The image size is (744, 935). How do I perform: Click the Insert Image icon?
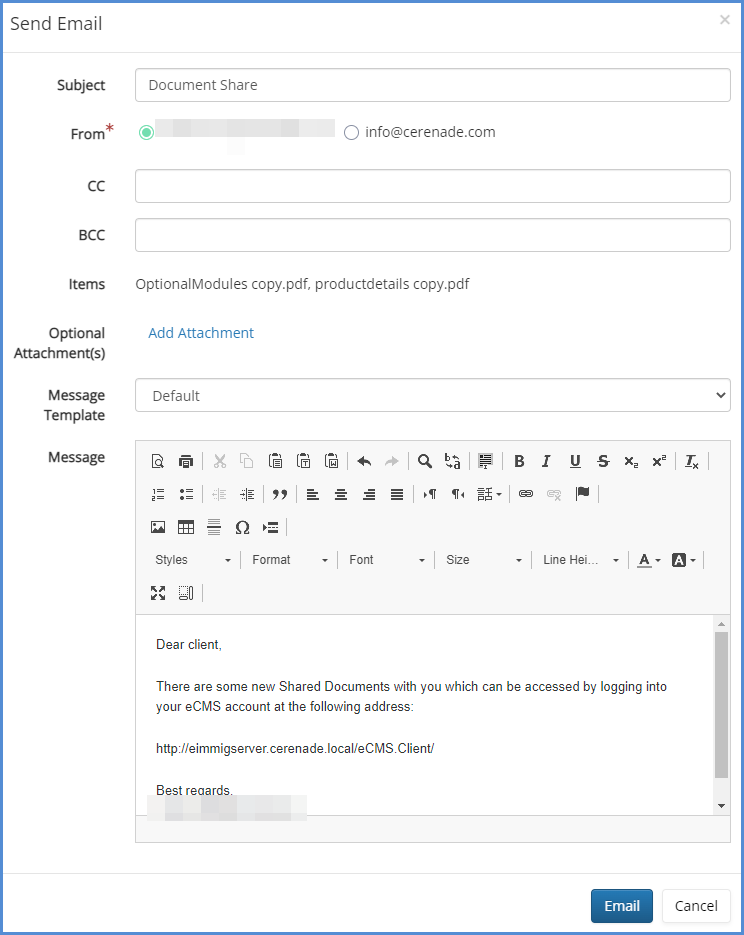coord(158,527)
